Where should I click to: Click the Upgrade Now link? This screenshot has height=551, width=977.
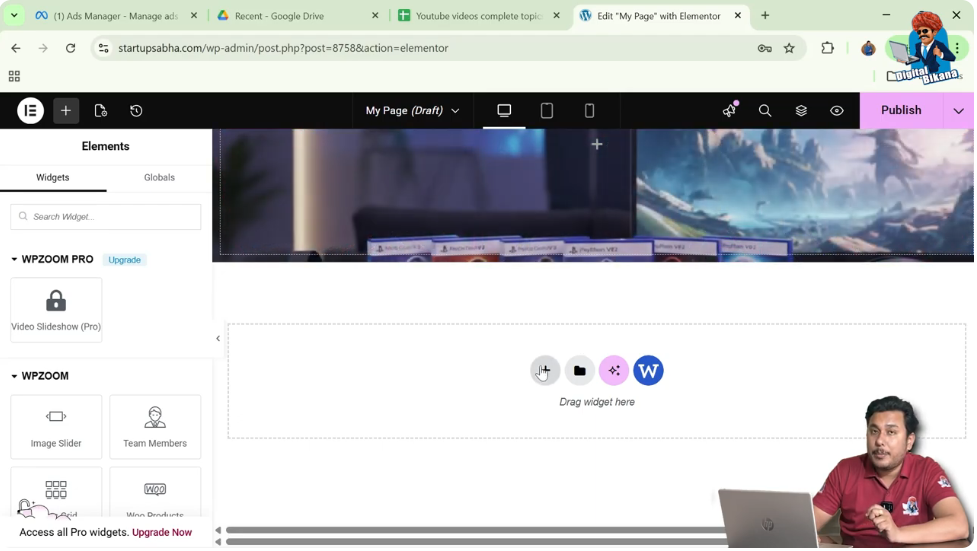162,532
